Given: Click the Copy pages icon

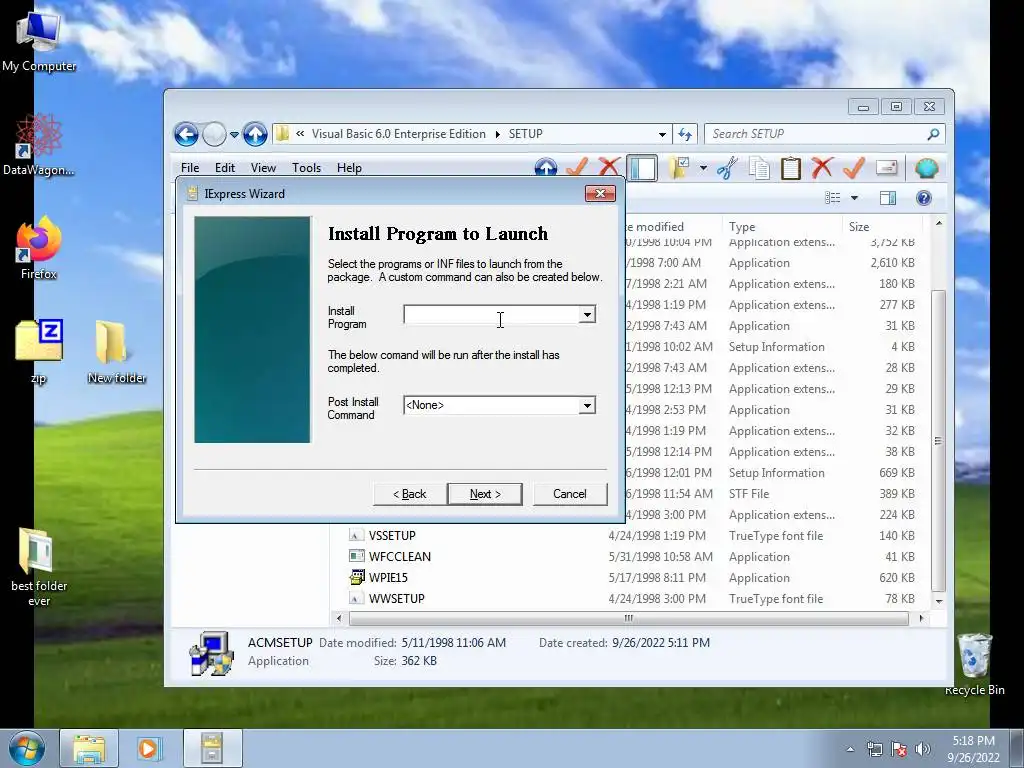Looking at the screenshot, I should (759, 168).
